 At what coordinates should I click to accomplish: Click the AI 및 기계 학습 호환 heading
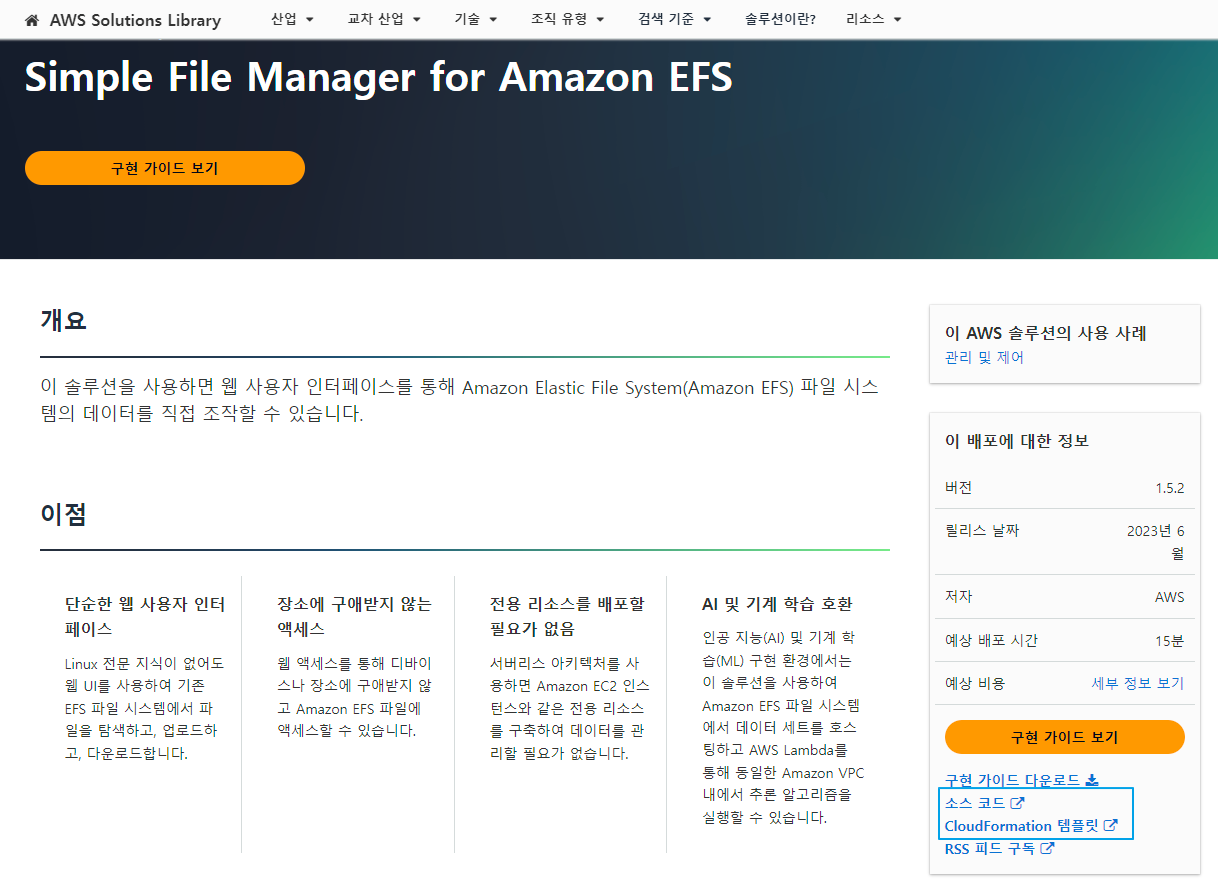pos(777,604)
